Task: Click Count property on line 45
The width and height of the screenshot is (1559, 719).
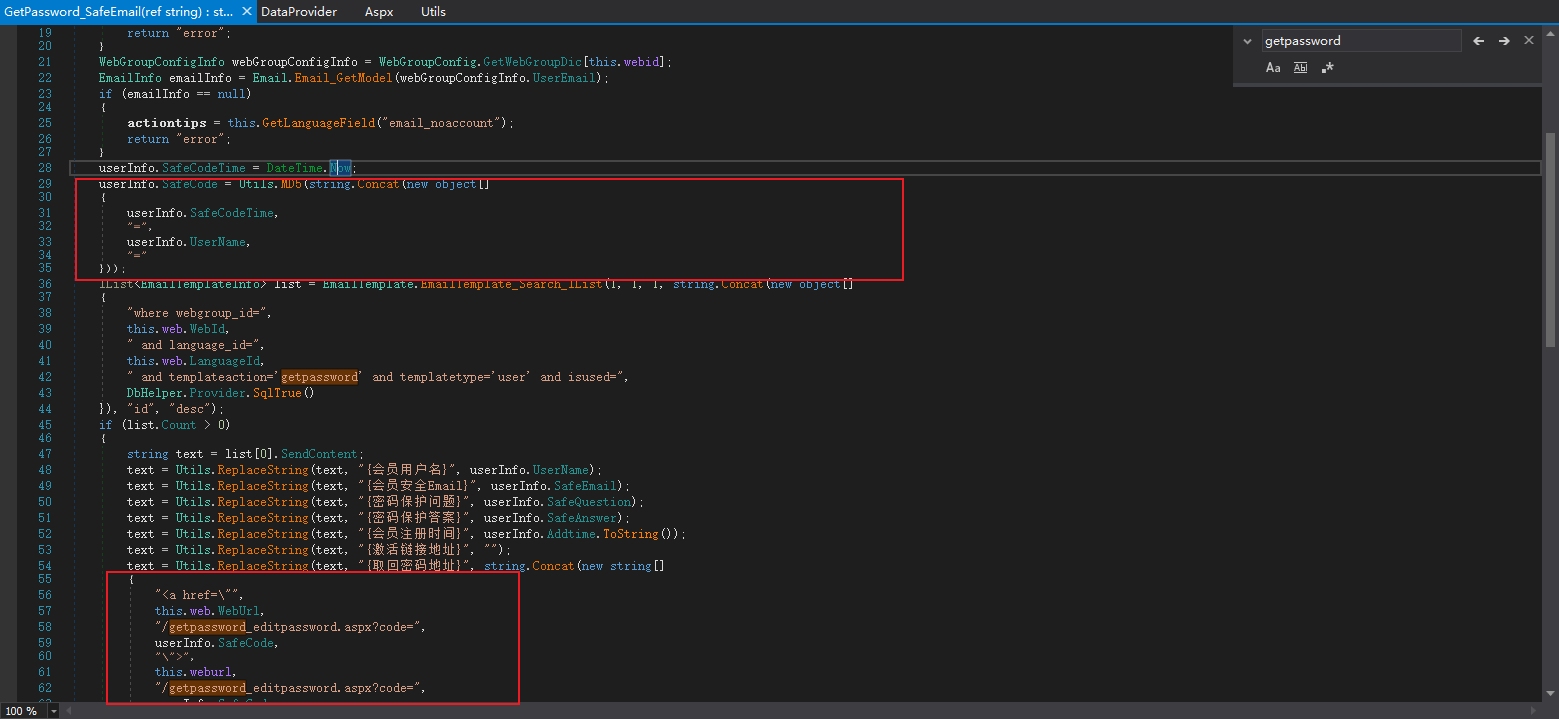Action: pyautogui.click(x=179, y=425)
